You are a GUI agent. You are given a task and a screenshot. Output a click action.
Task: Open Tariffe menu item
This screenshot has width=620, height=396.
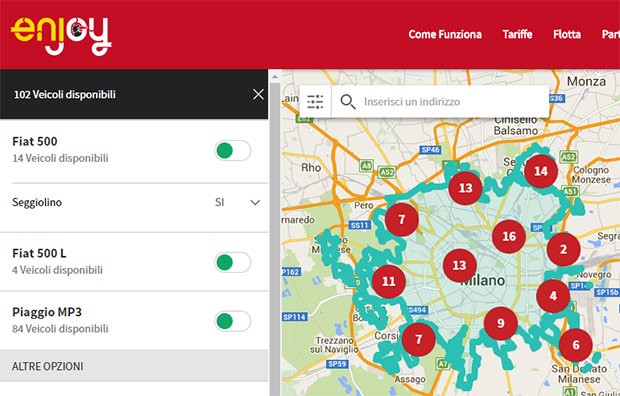(517, 34)
